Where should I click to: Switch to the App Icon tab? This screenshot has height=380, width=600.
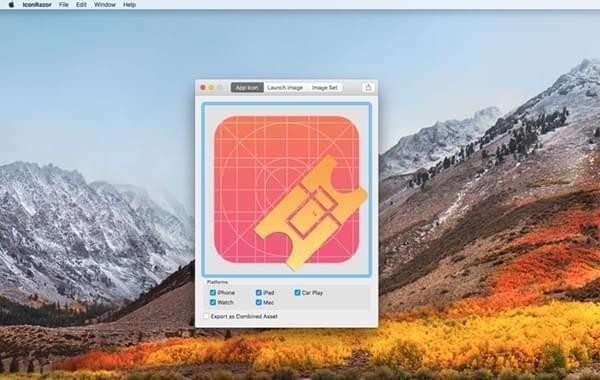pos(247,88)
